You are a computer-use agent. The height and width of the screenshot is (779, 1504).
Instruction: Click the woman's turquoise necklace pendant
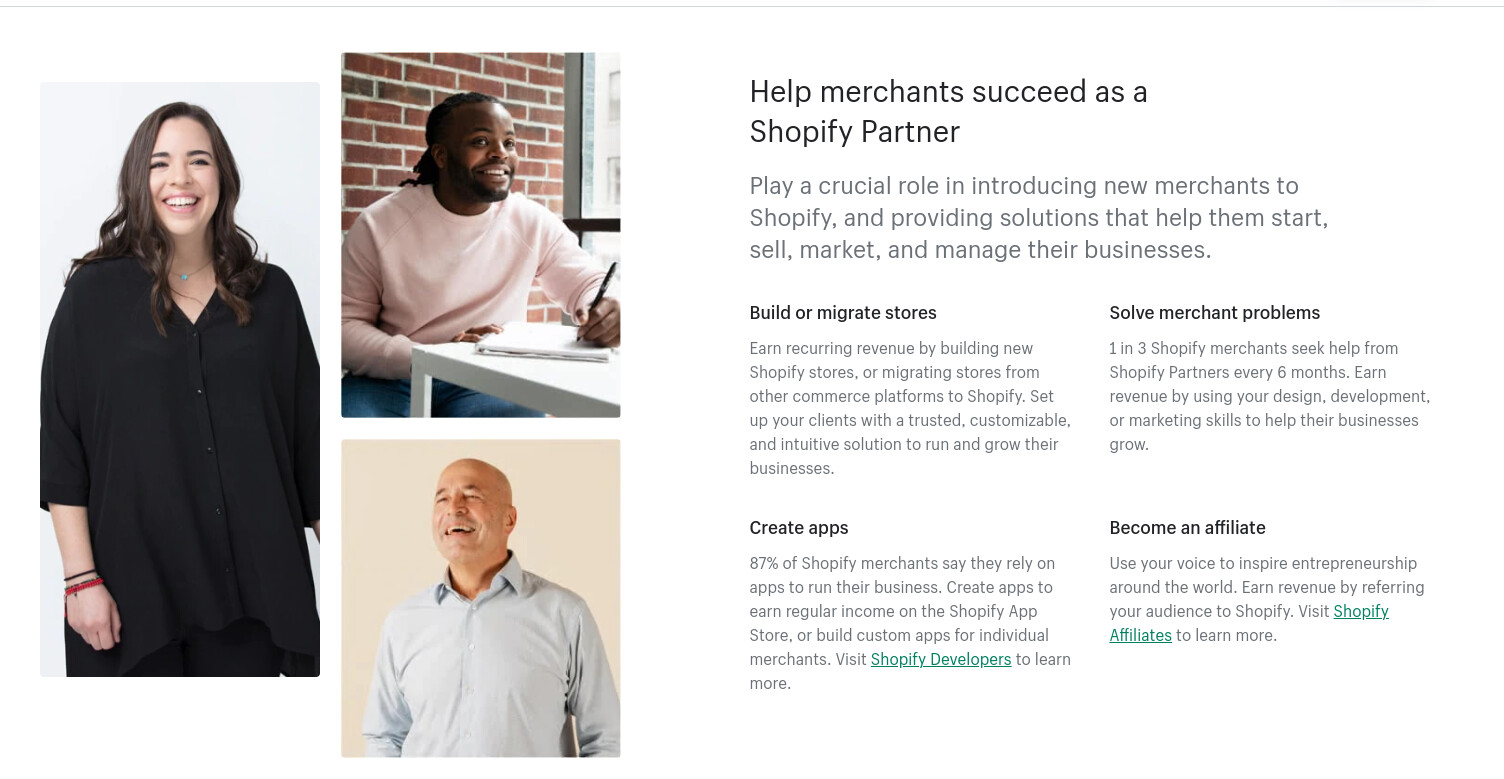click(183, 276)
